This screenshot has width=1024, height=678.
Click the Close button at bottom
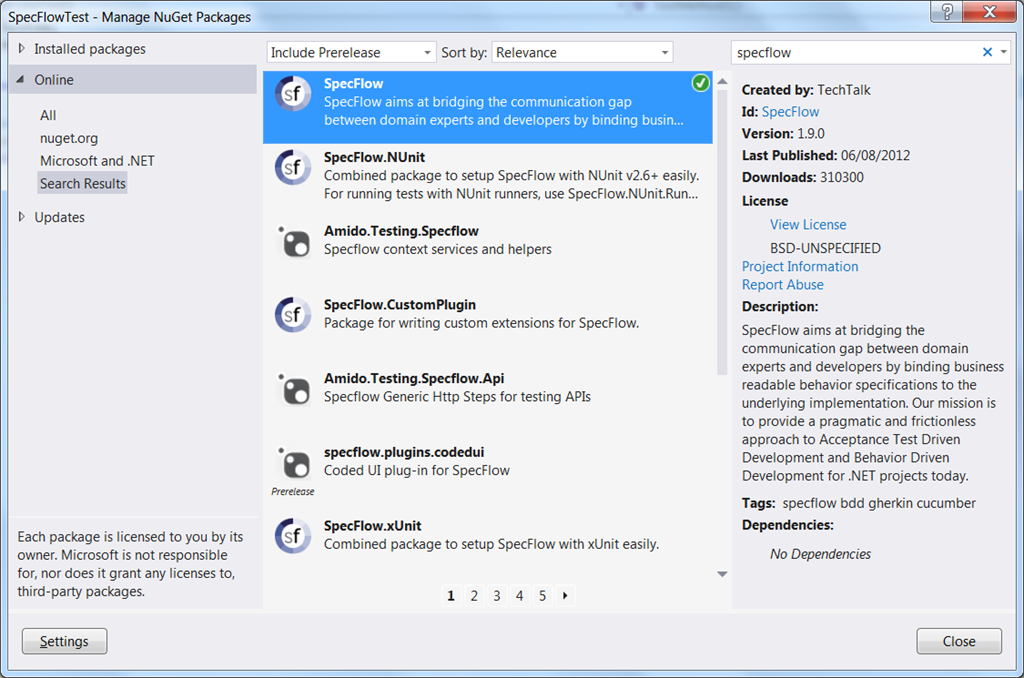point(959,641)
